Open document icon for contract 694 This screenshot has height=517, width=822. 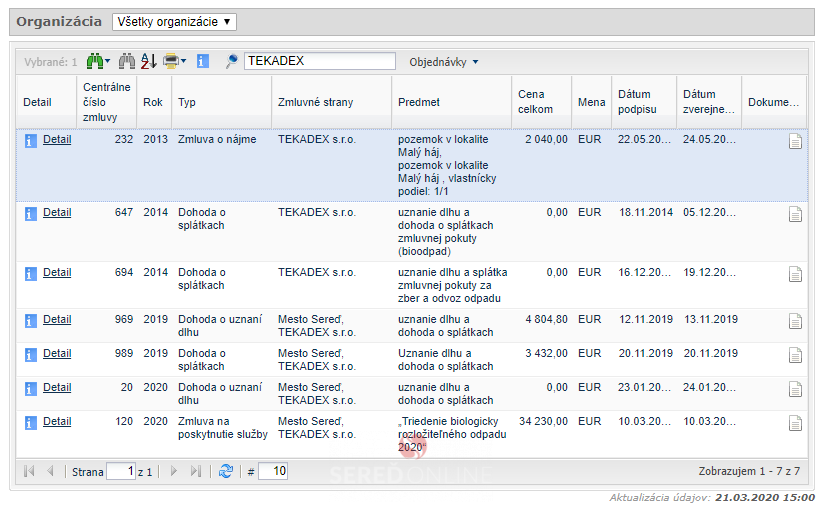pyautogui.click(x=795, y=274)
